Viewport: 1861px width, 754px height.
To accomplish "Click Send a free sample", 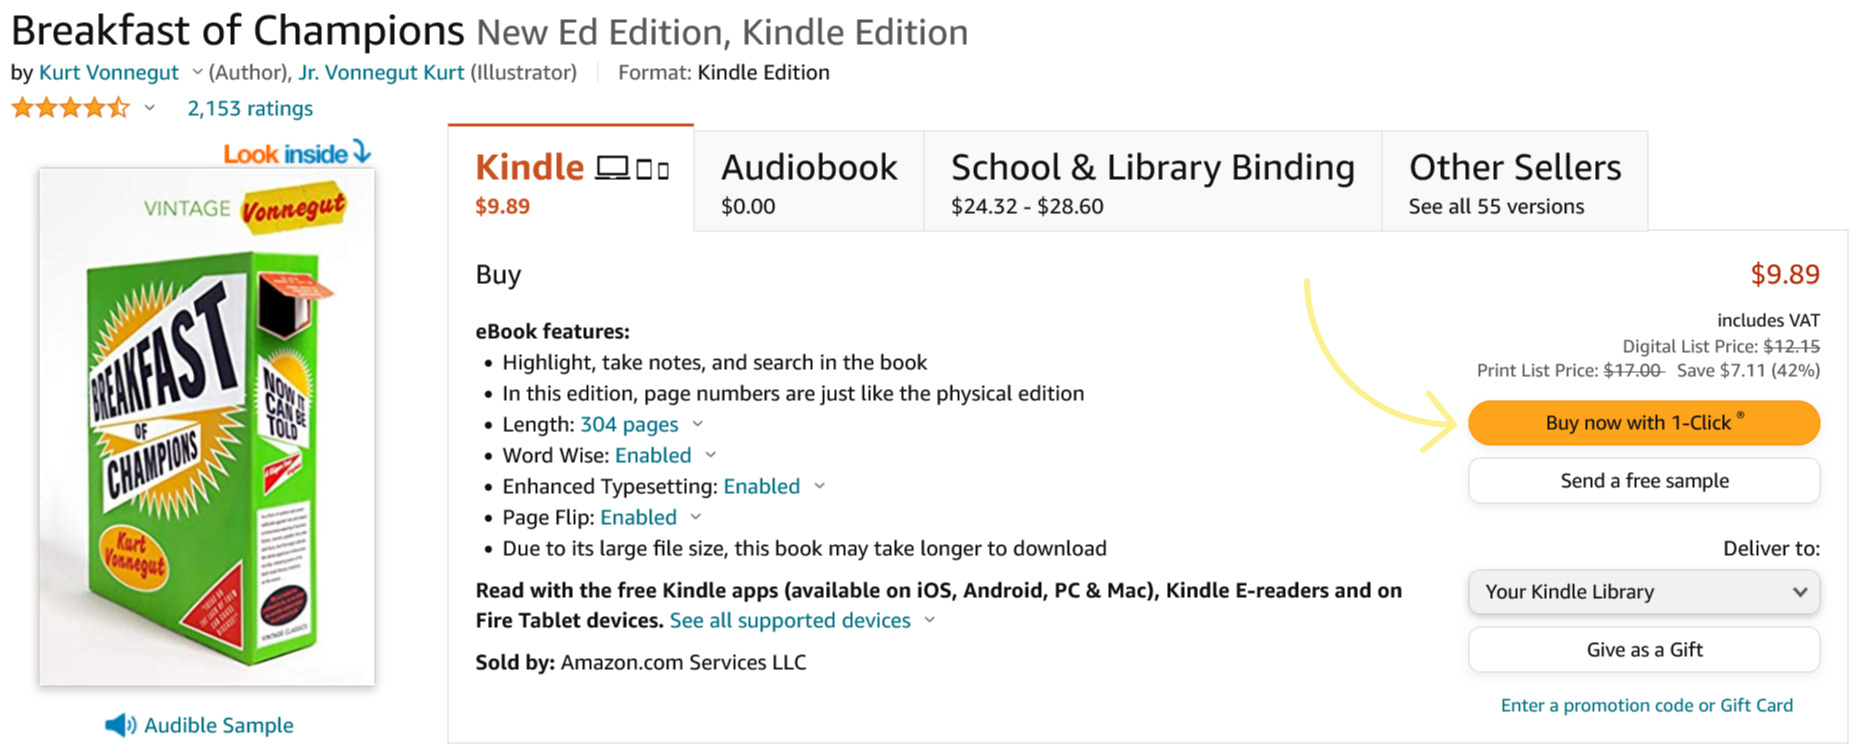I will pos(1643,480).
